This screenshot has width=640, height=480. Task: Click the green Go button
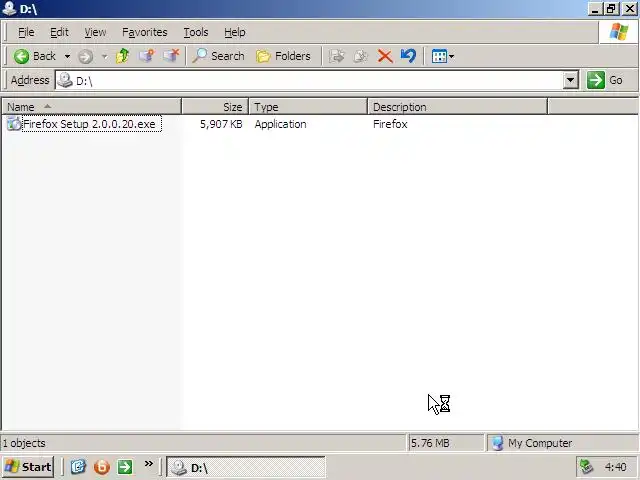click(605, 80)
